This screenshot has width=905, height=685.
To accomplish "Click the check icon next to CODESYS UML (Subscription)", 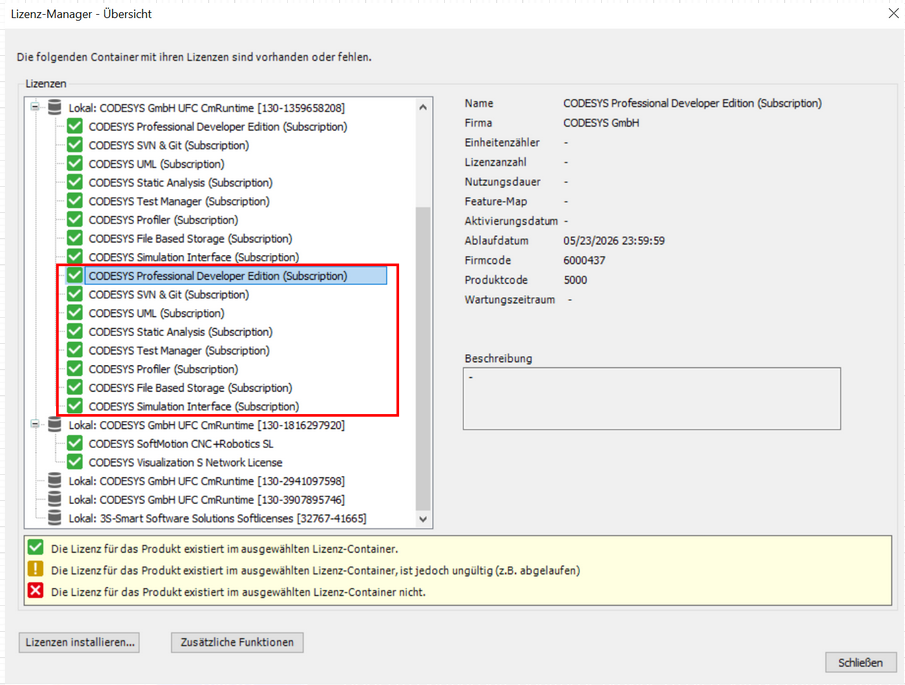I will (73, 162).
